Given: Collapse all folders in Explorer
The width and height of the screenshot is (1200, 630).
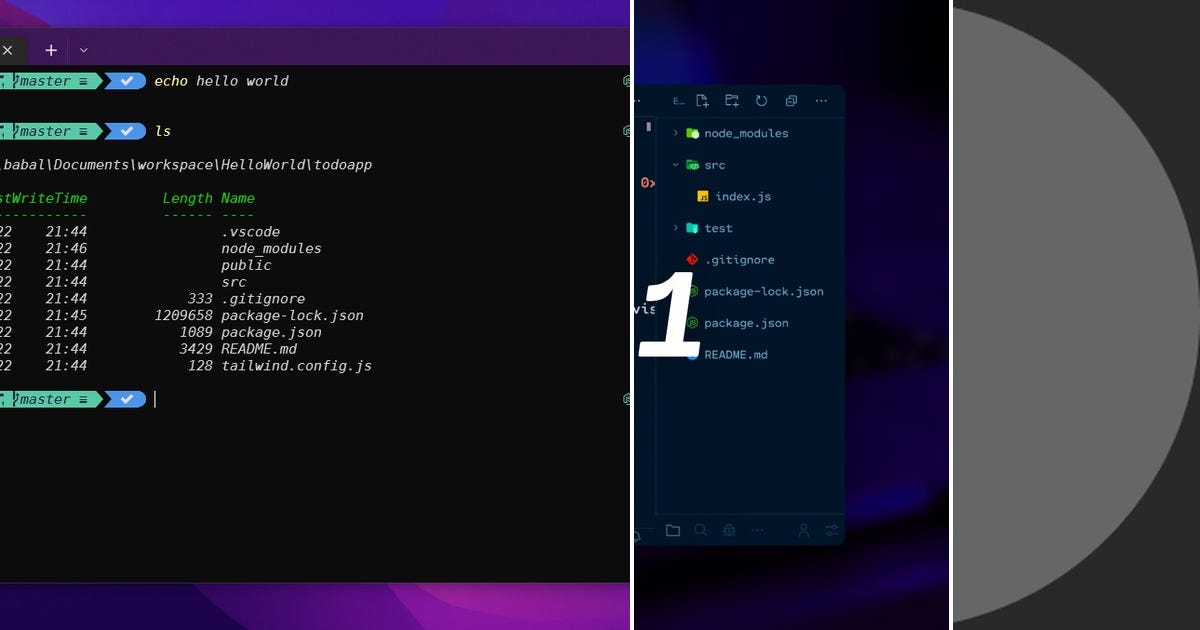Looking at the screenshot, I should point(791,101).
